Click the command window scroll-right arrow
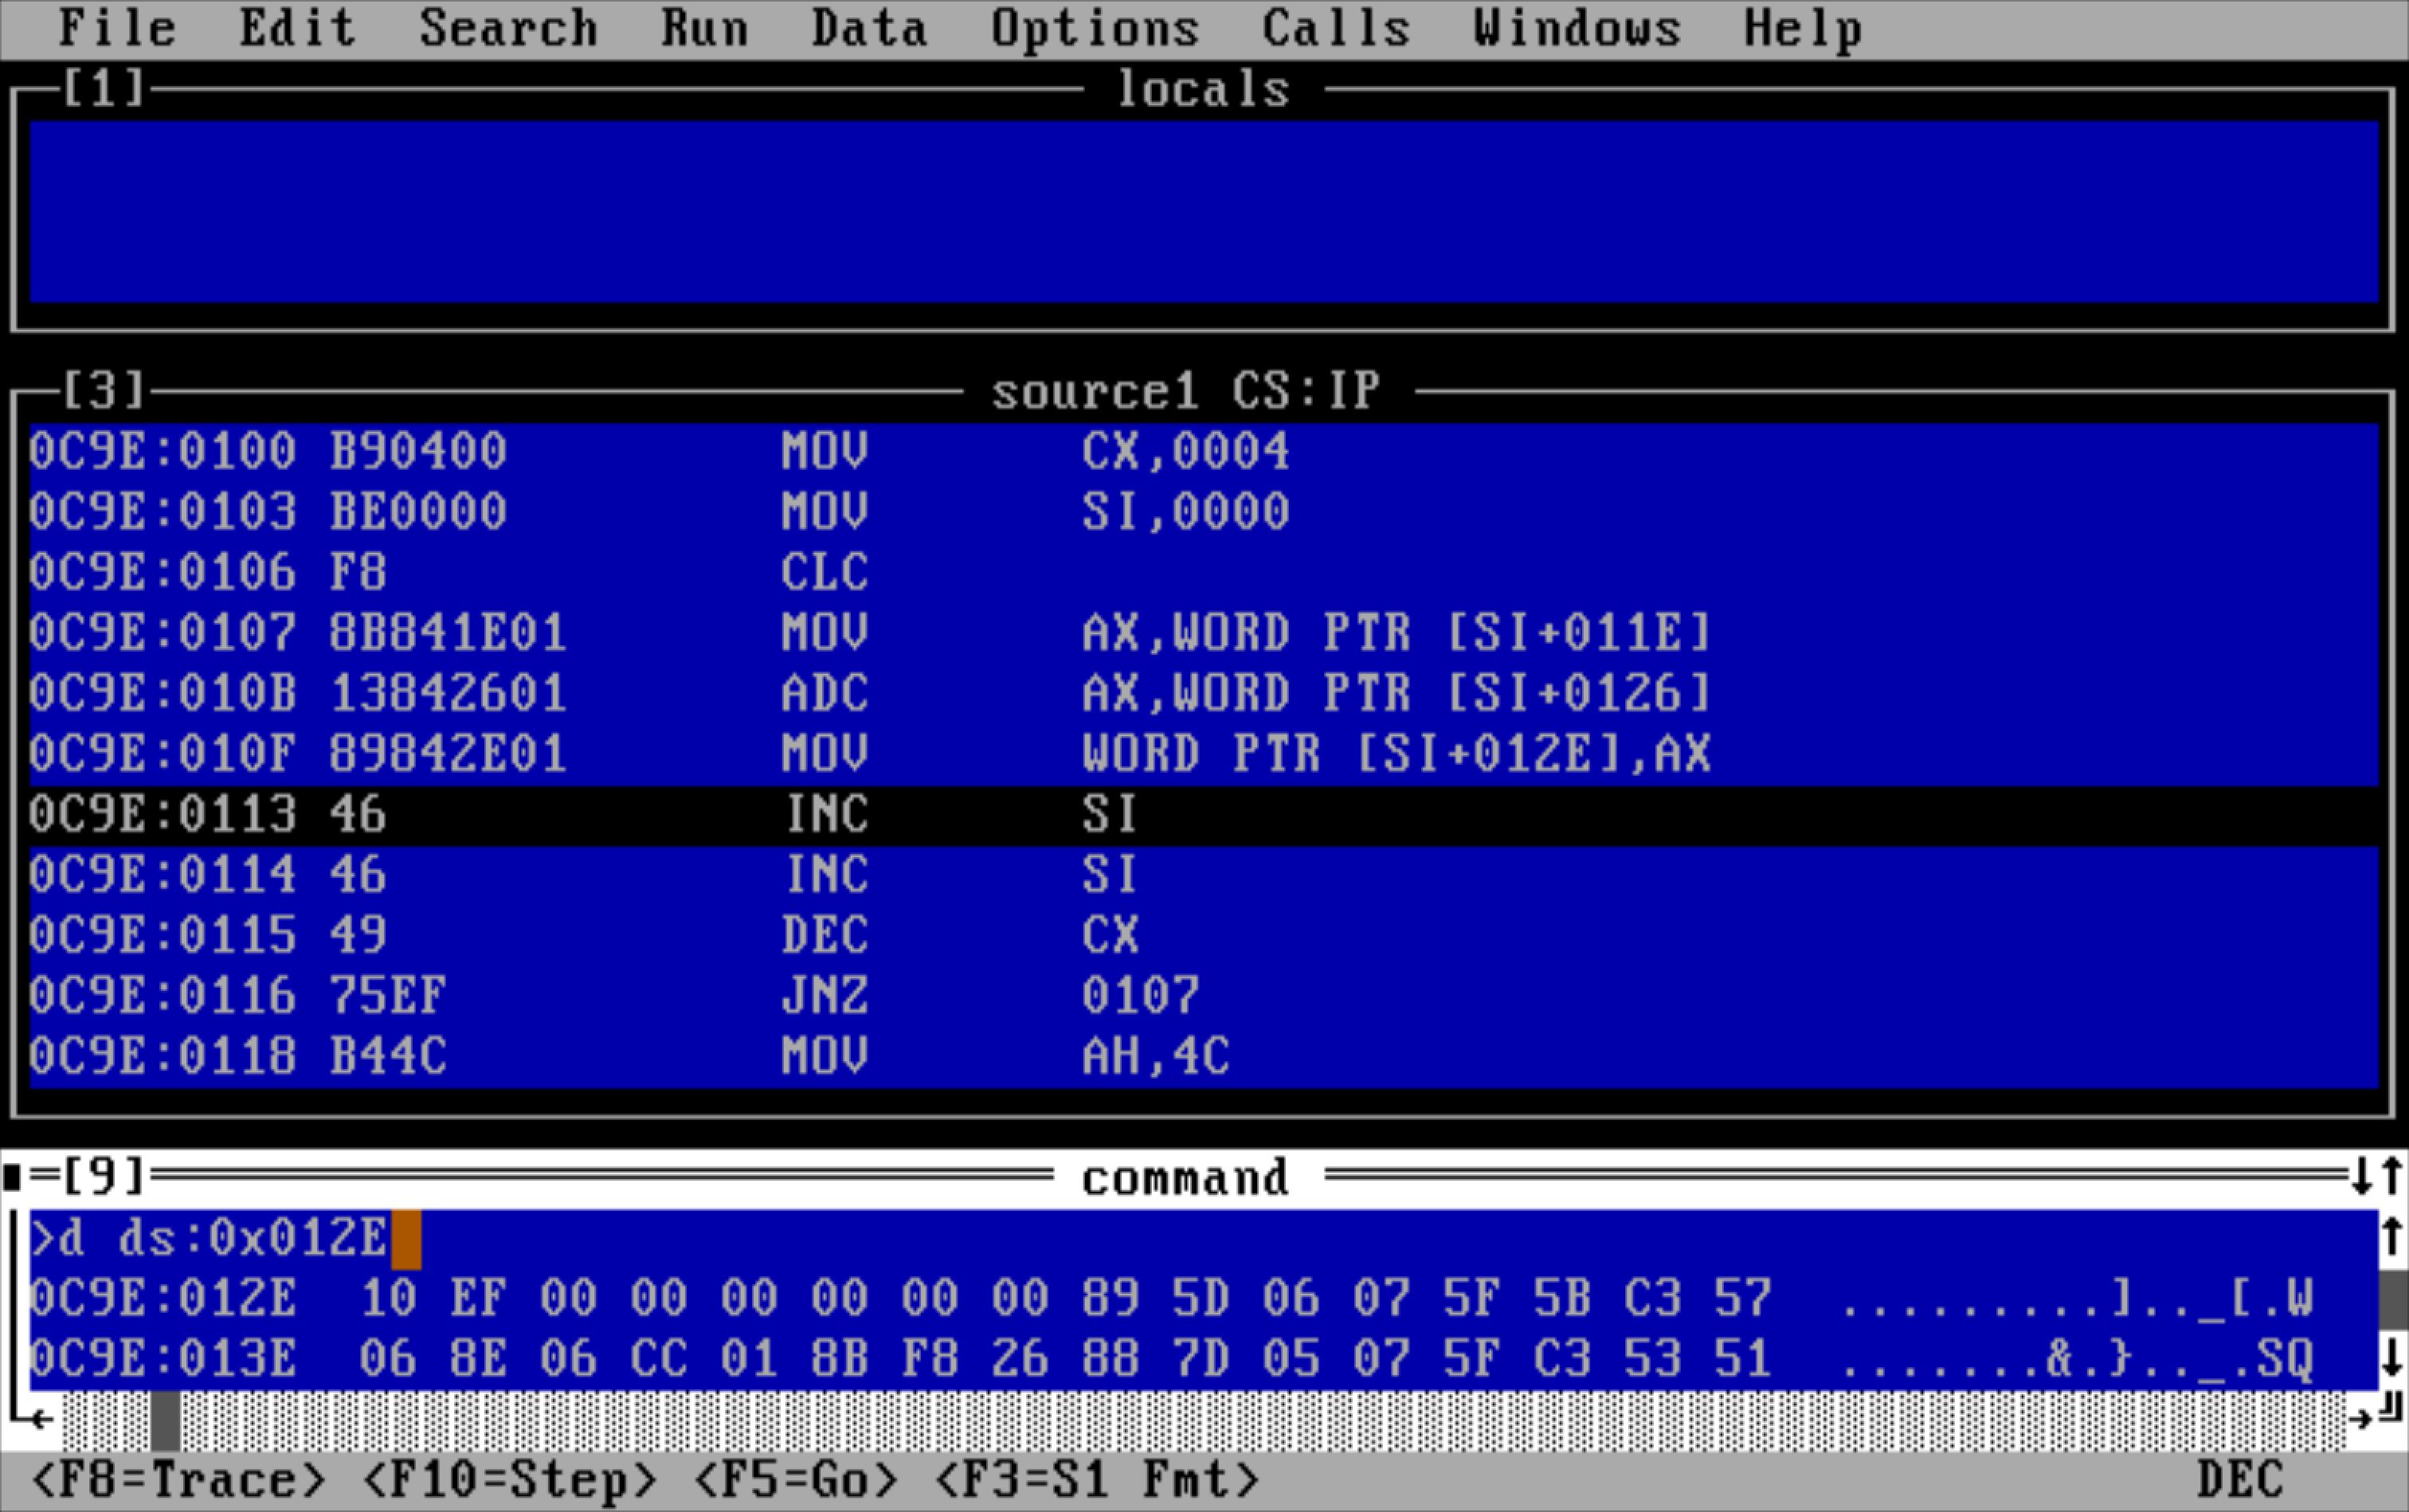 coord(2360,1419)
